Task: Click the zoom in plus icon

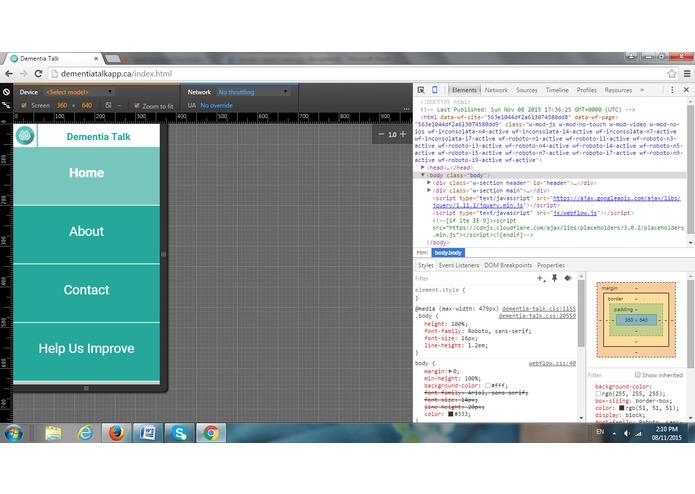Action: (402, 134)
